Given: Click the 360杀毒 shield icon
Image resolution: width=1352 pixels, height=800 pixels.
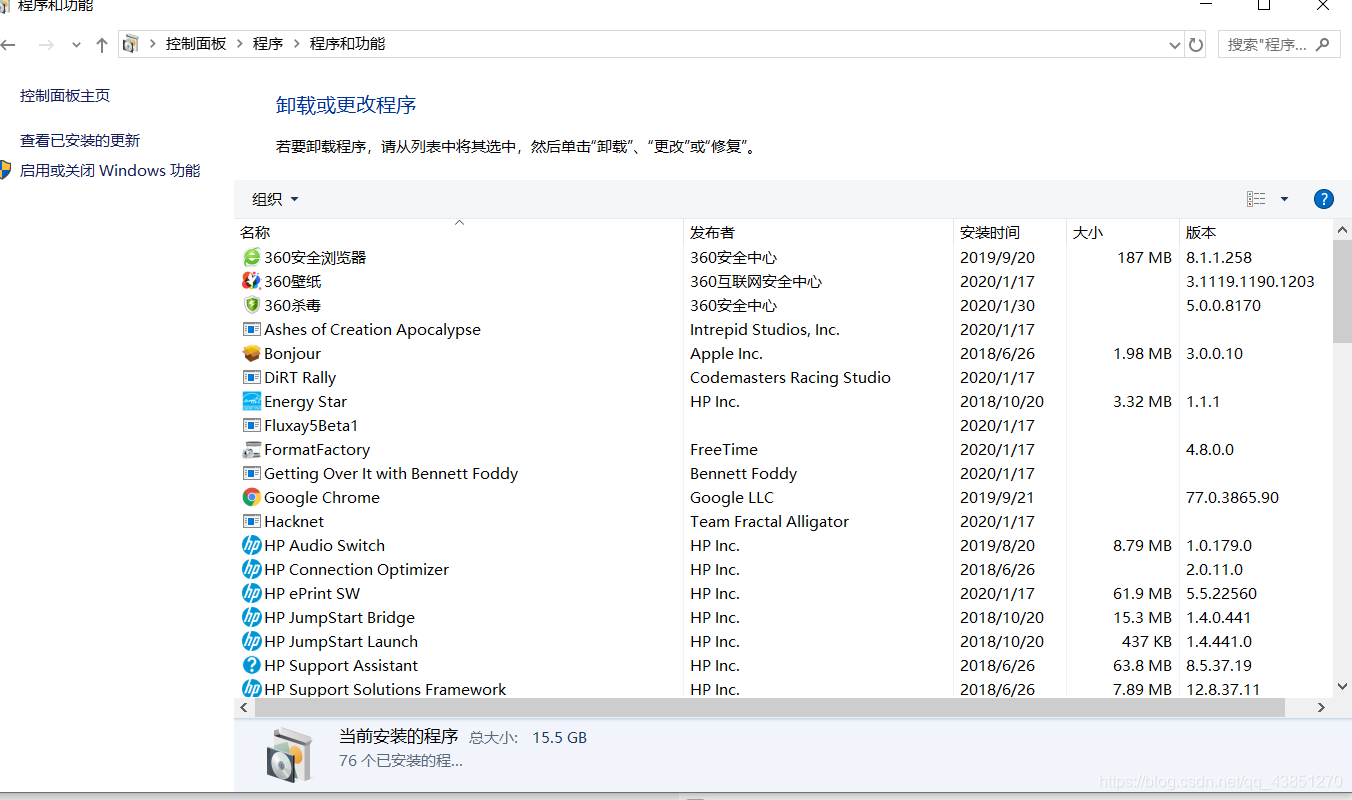Looking at the screenshot, I should point(251,305).
